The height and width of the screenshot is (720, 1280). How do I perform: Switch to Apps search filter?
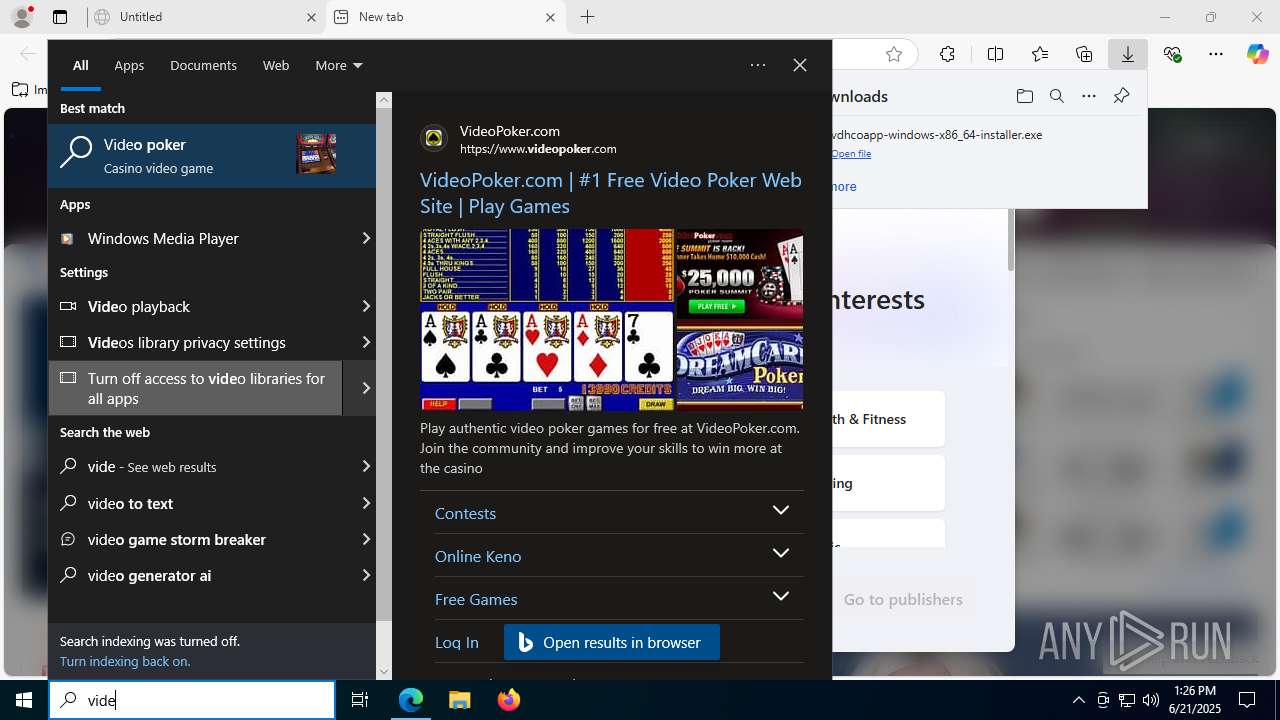(129, 65)
